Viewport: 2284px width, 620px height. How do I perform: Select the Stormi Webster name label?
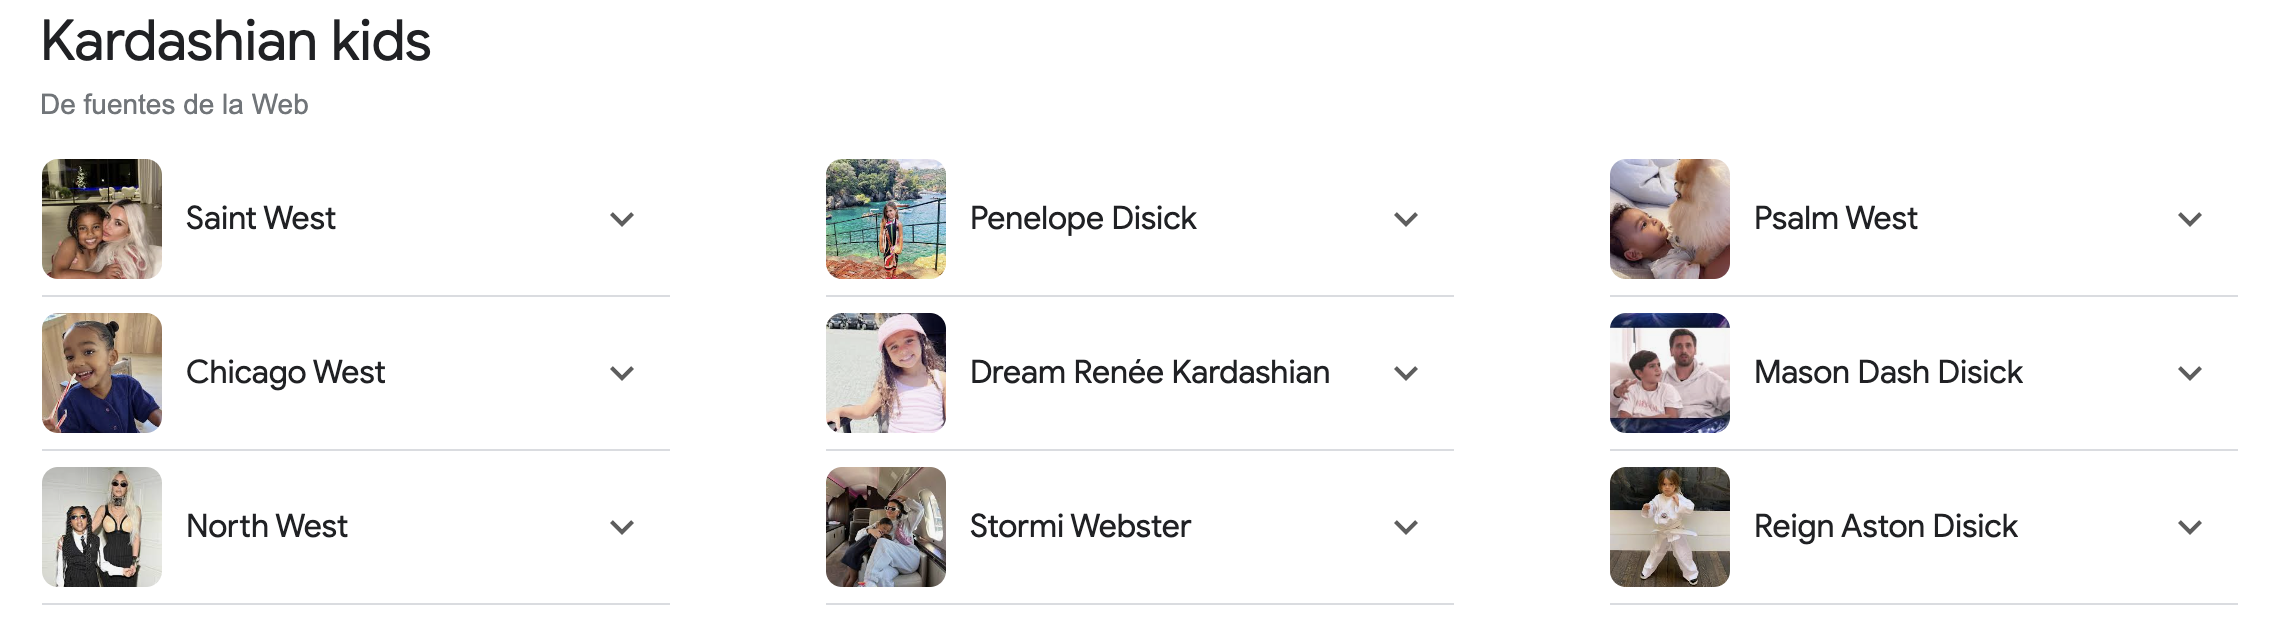point(1080,526)
